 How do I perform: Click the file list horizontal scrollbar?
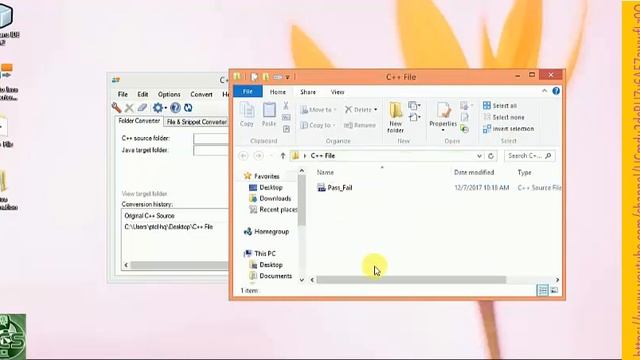[411, 280]
